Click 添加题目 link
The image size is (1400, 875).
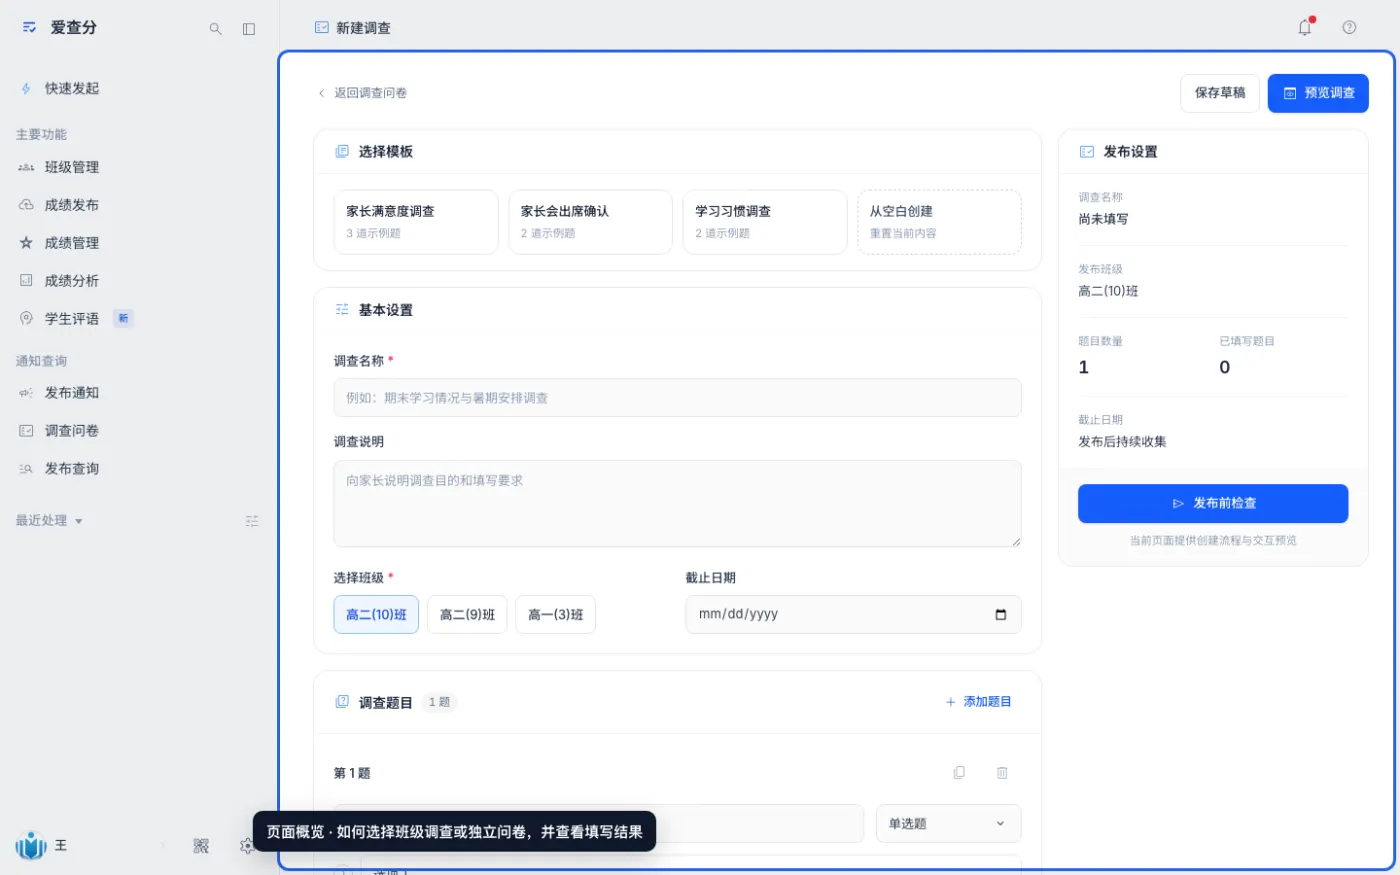point(978,702)
